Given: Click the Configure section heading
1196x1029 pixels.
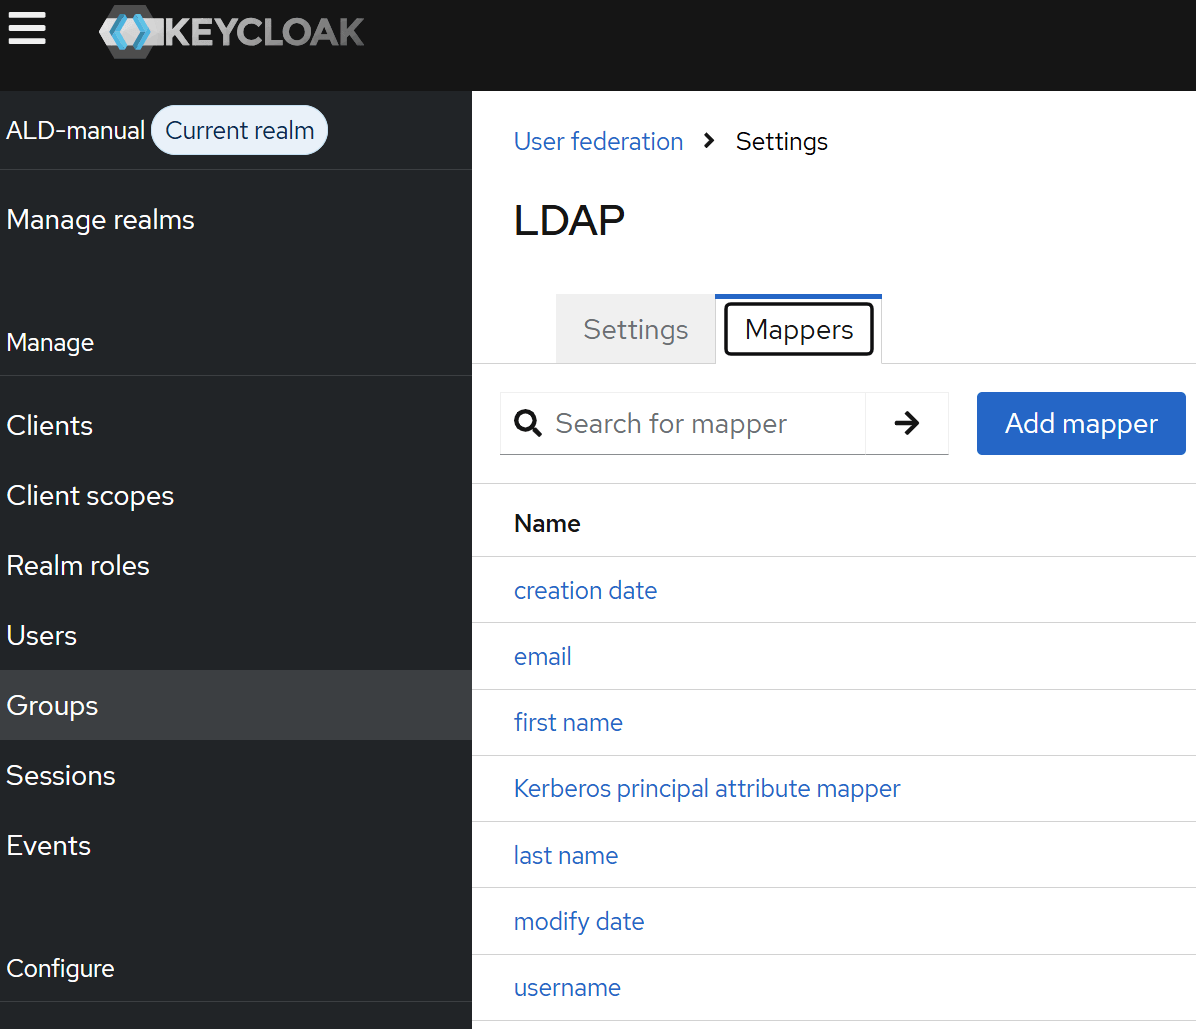Looking at the screenshot, I should [60, 969].
